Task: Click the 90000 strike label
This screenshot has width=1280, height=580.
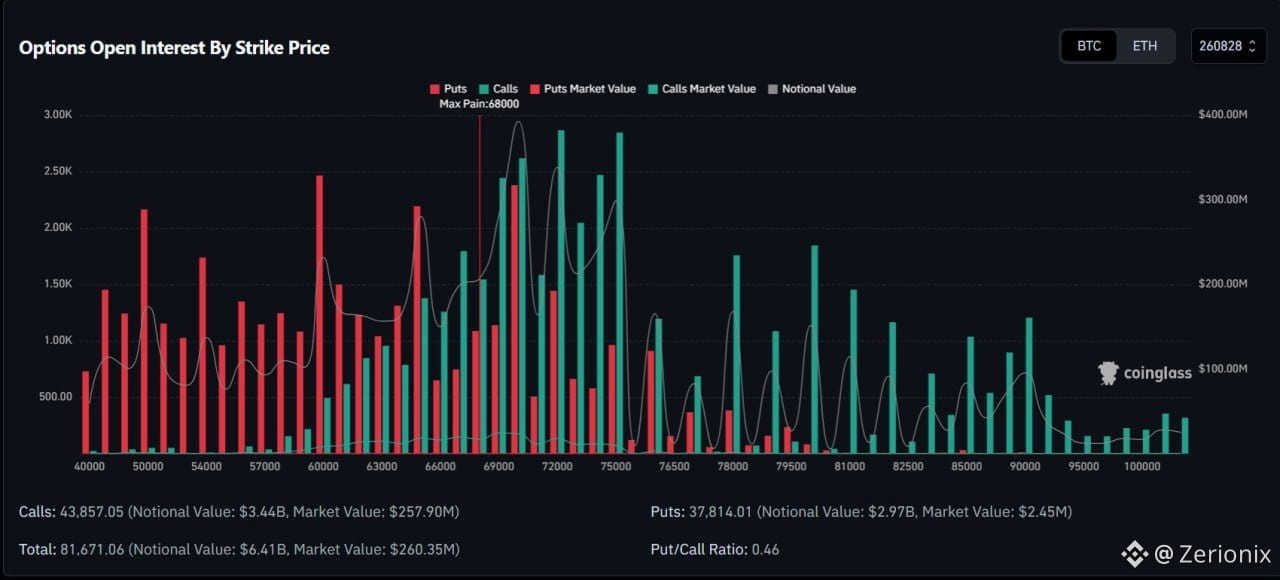Action: (x=1025, y=466)
